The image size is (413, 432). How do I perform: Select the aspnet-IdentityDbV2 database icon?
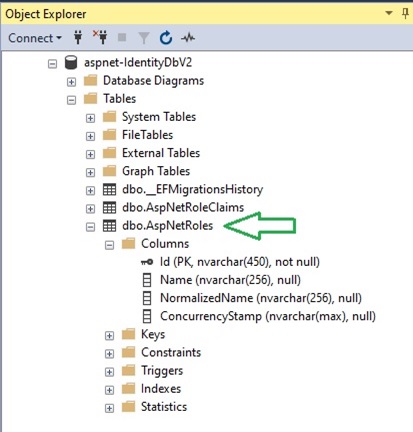(71, 62)
